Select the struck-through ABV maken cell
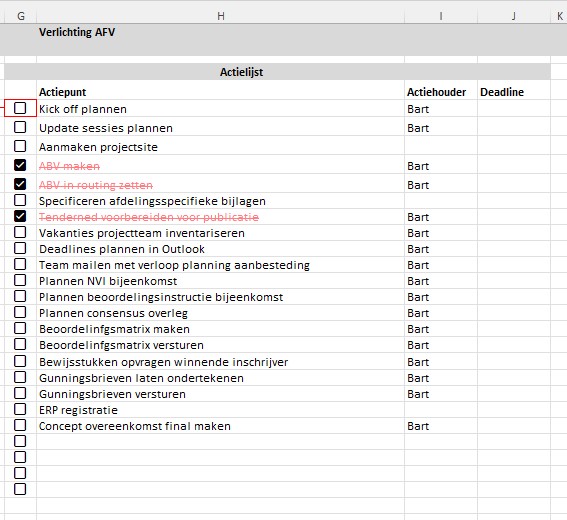567x520 pixels. [221, 165]
